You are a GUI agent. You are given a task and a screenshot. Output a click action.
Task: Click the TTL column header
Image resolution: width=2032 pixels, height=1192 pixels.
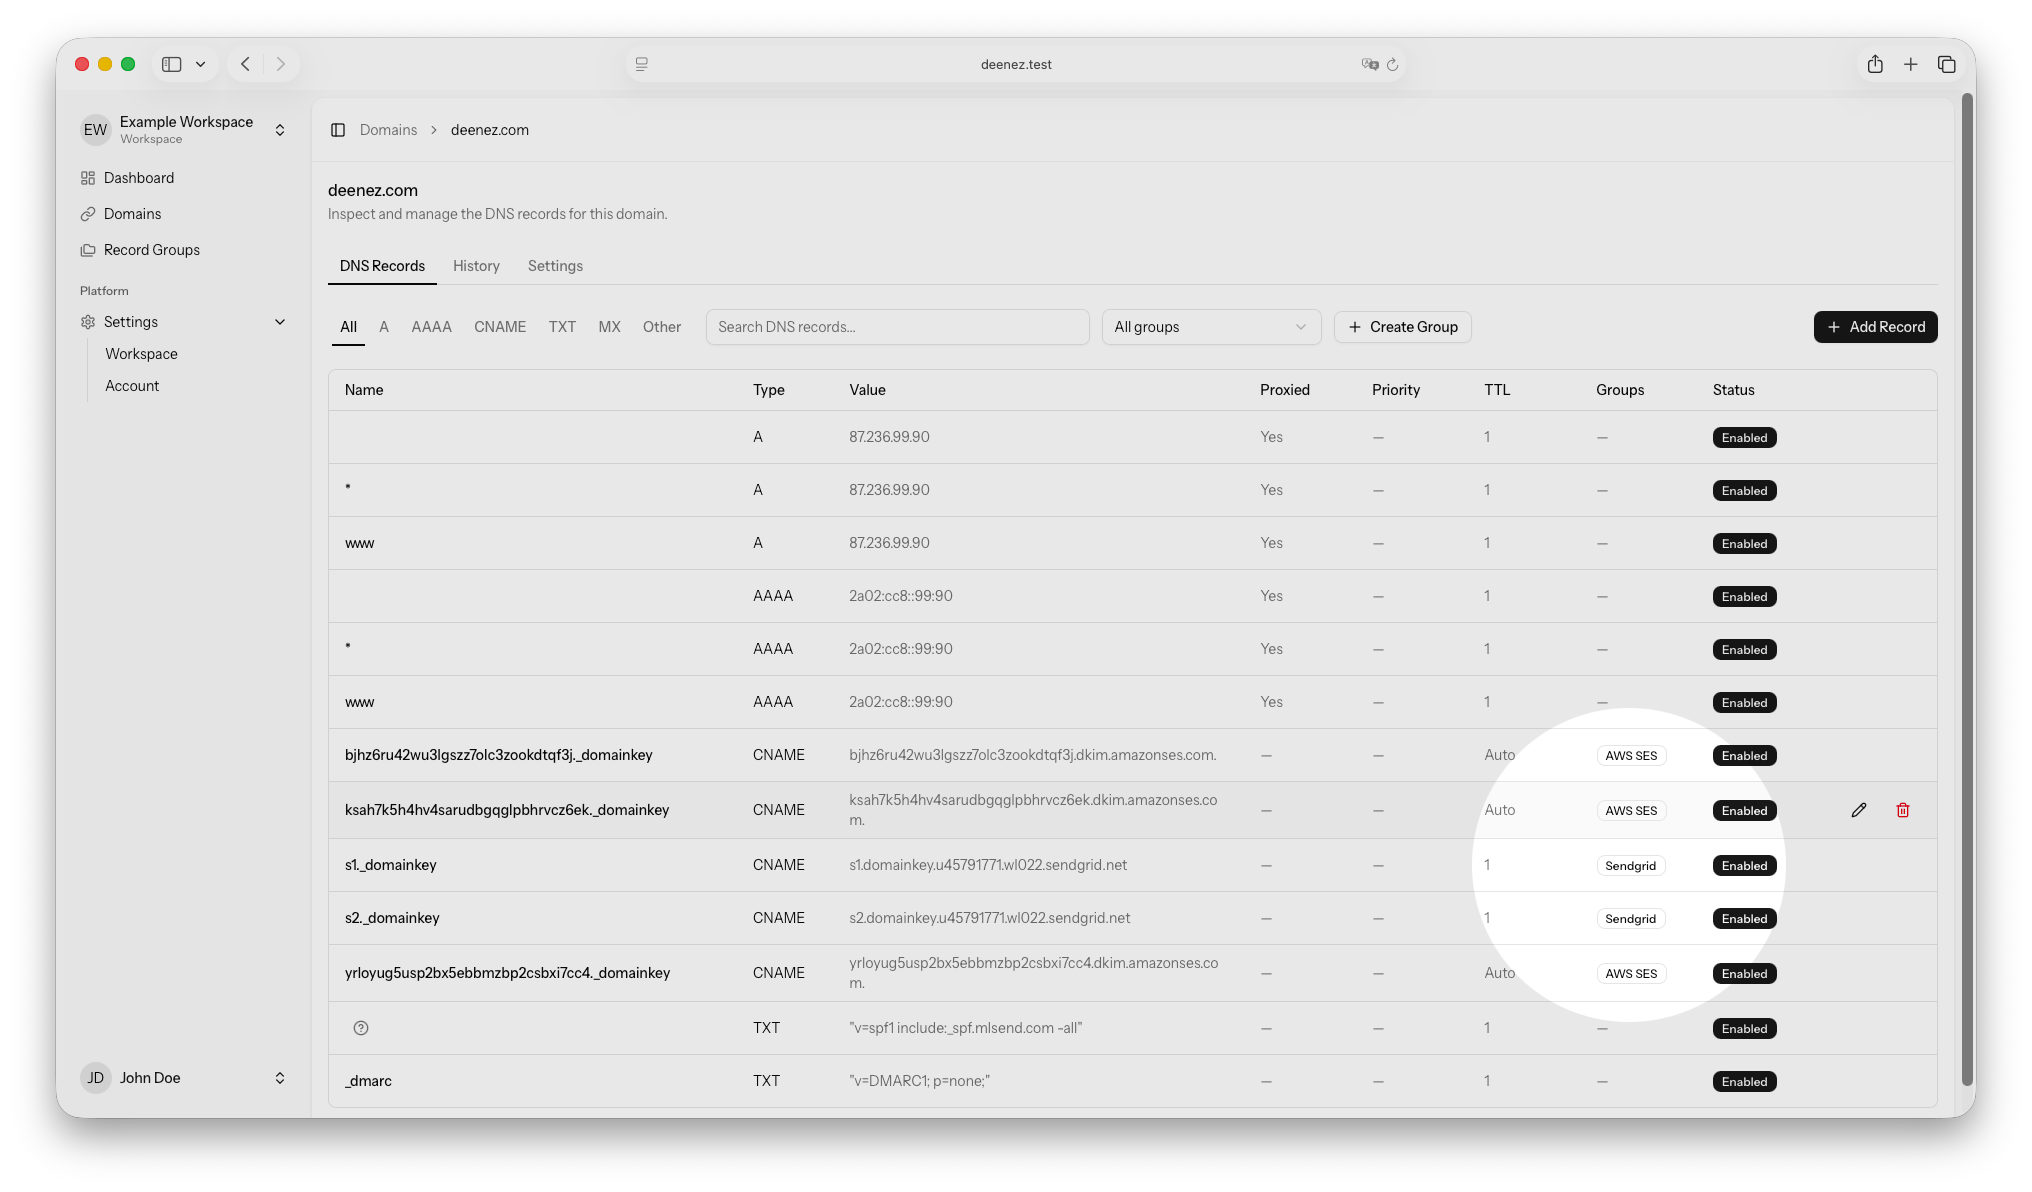(x=1497, y=390)
